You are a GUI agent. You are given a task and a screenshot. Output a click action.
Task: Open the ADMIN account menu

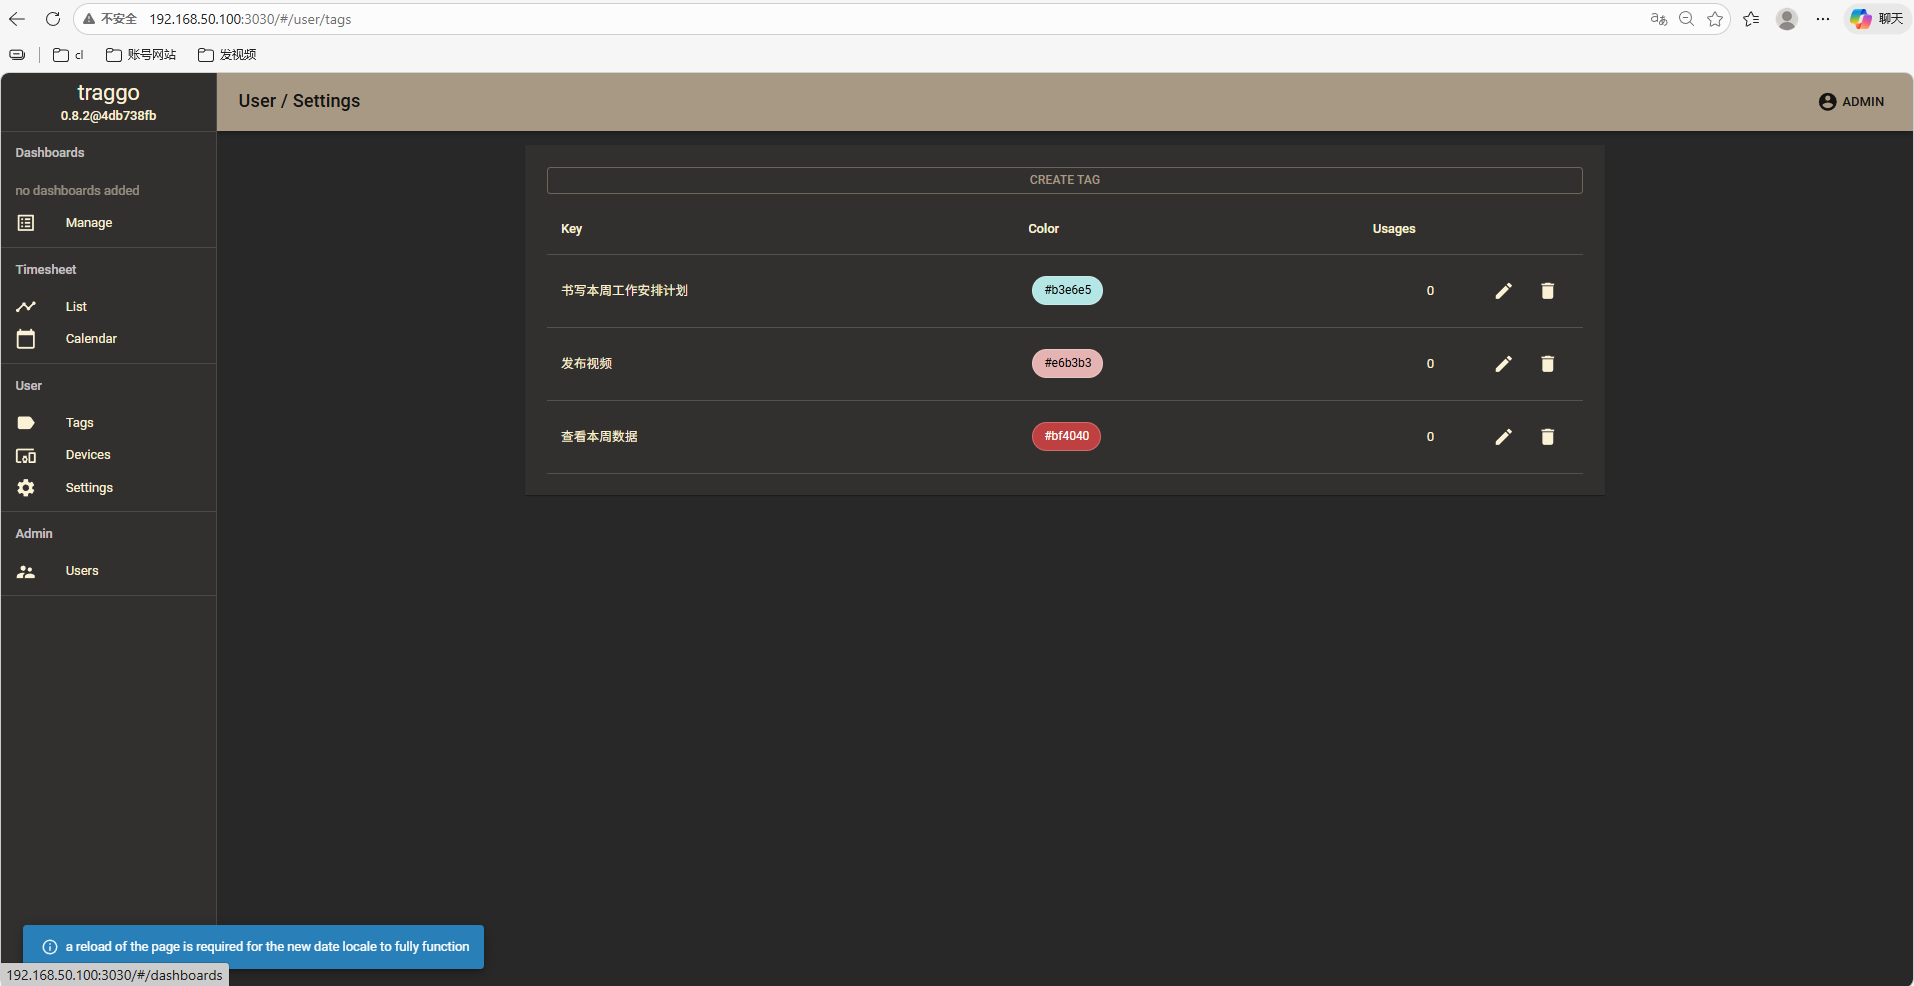click(x=1851, y=102)
